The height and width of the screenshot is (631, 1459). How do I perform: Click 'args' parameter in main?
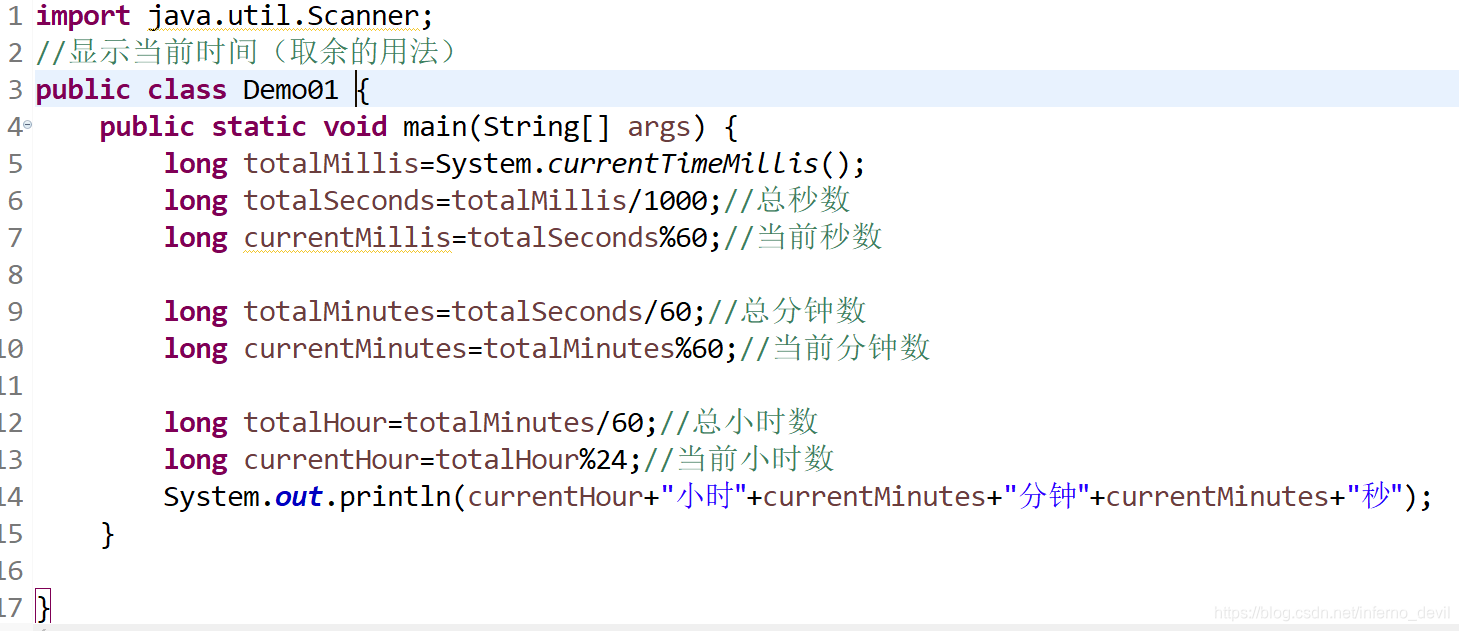(659, 128)
